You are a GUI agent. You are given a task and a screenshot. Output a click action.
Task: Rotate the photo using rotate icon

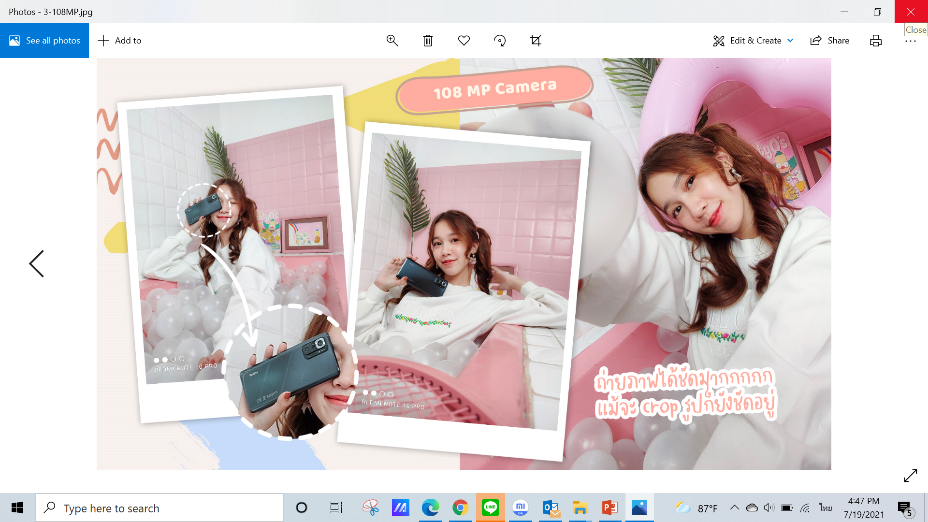[x=500, y=40]
